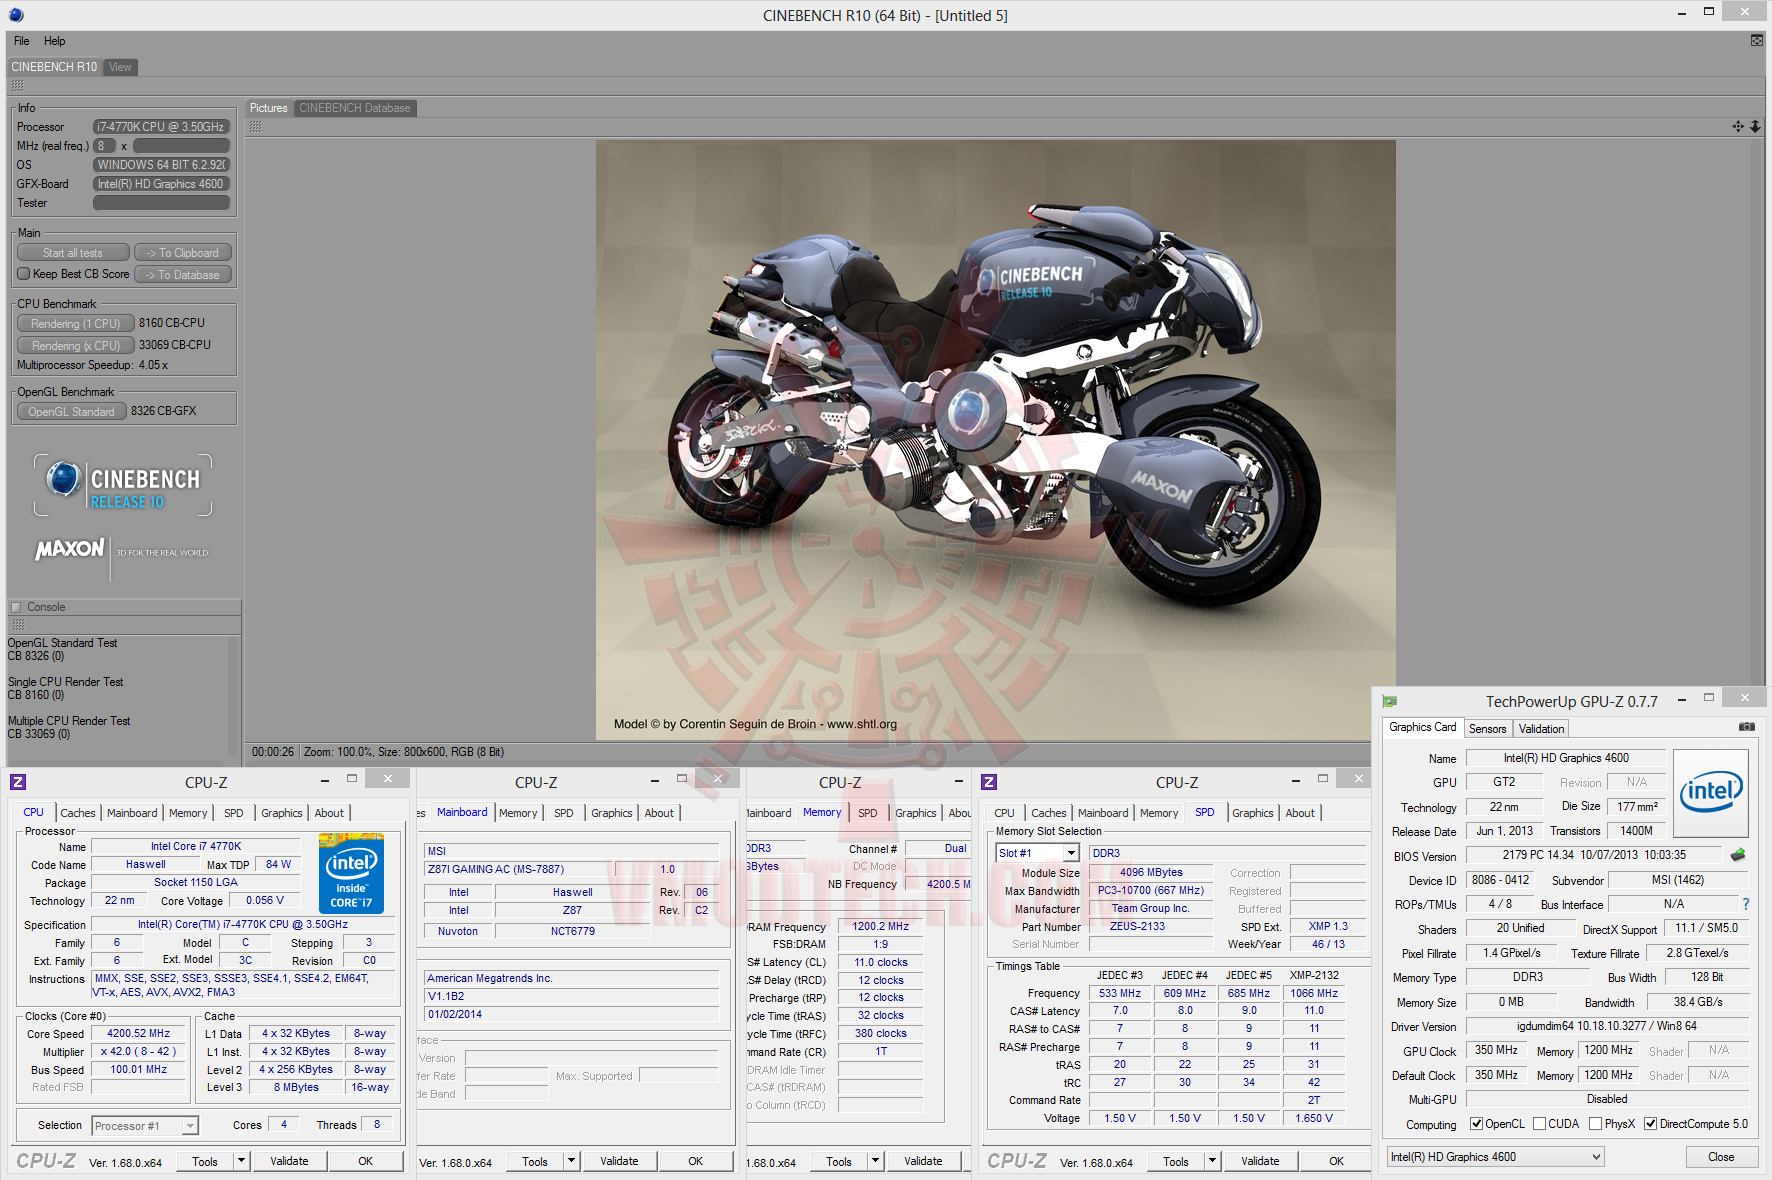Toggle the Console checkbox
Image resolution: width=1772 pixels, height=1180 pixels.
click(16, 607)
